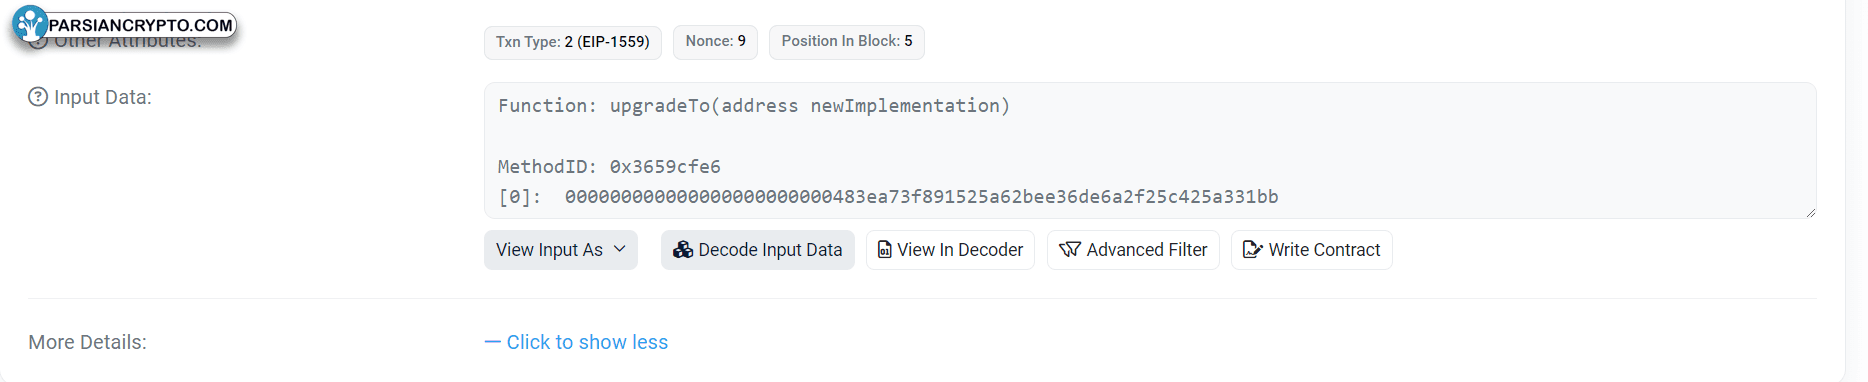Viewport: 1868px width, 382px height.
Task: Click the Position In Block: 5 badge
Action: [847, 42]
